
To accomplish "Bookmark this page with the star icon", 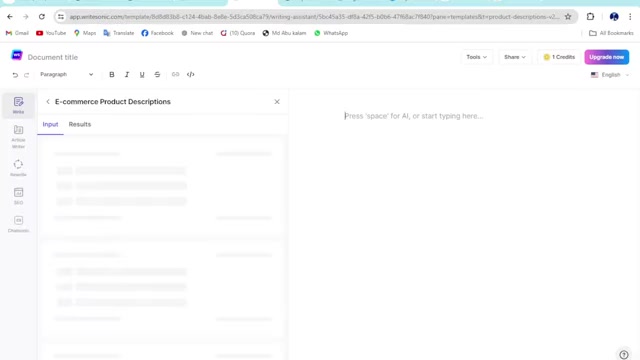I will tap(568, 17).
